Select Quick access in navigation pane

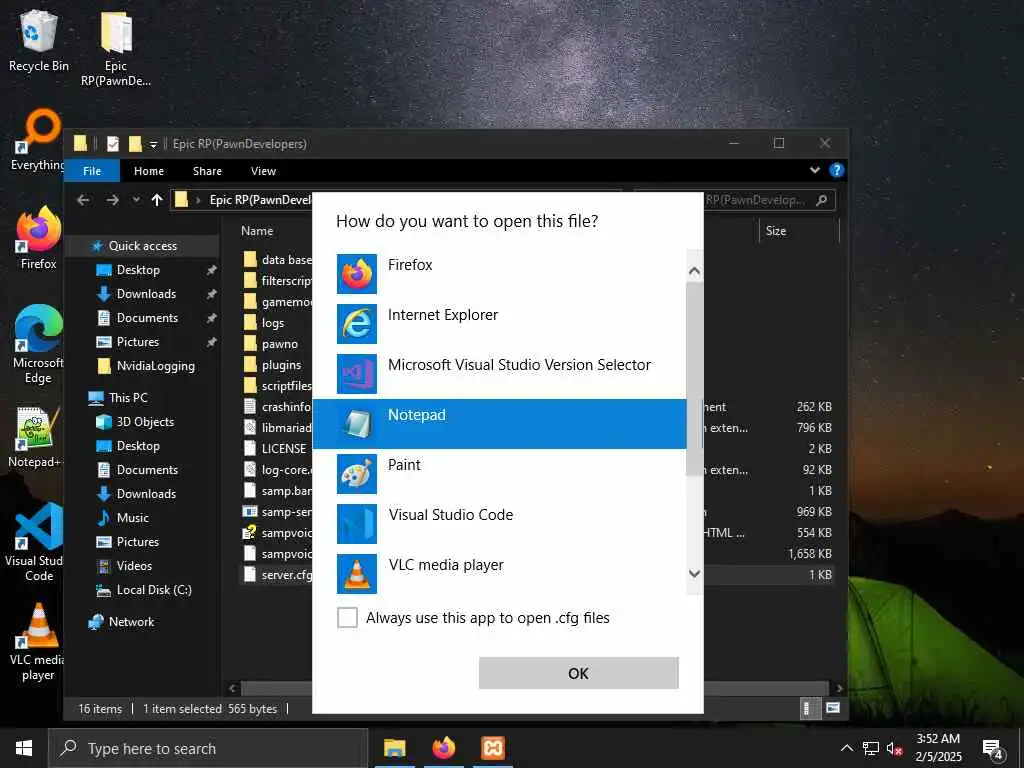tap(142, 246)
